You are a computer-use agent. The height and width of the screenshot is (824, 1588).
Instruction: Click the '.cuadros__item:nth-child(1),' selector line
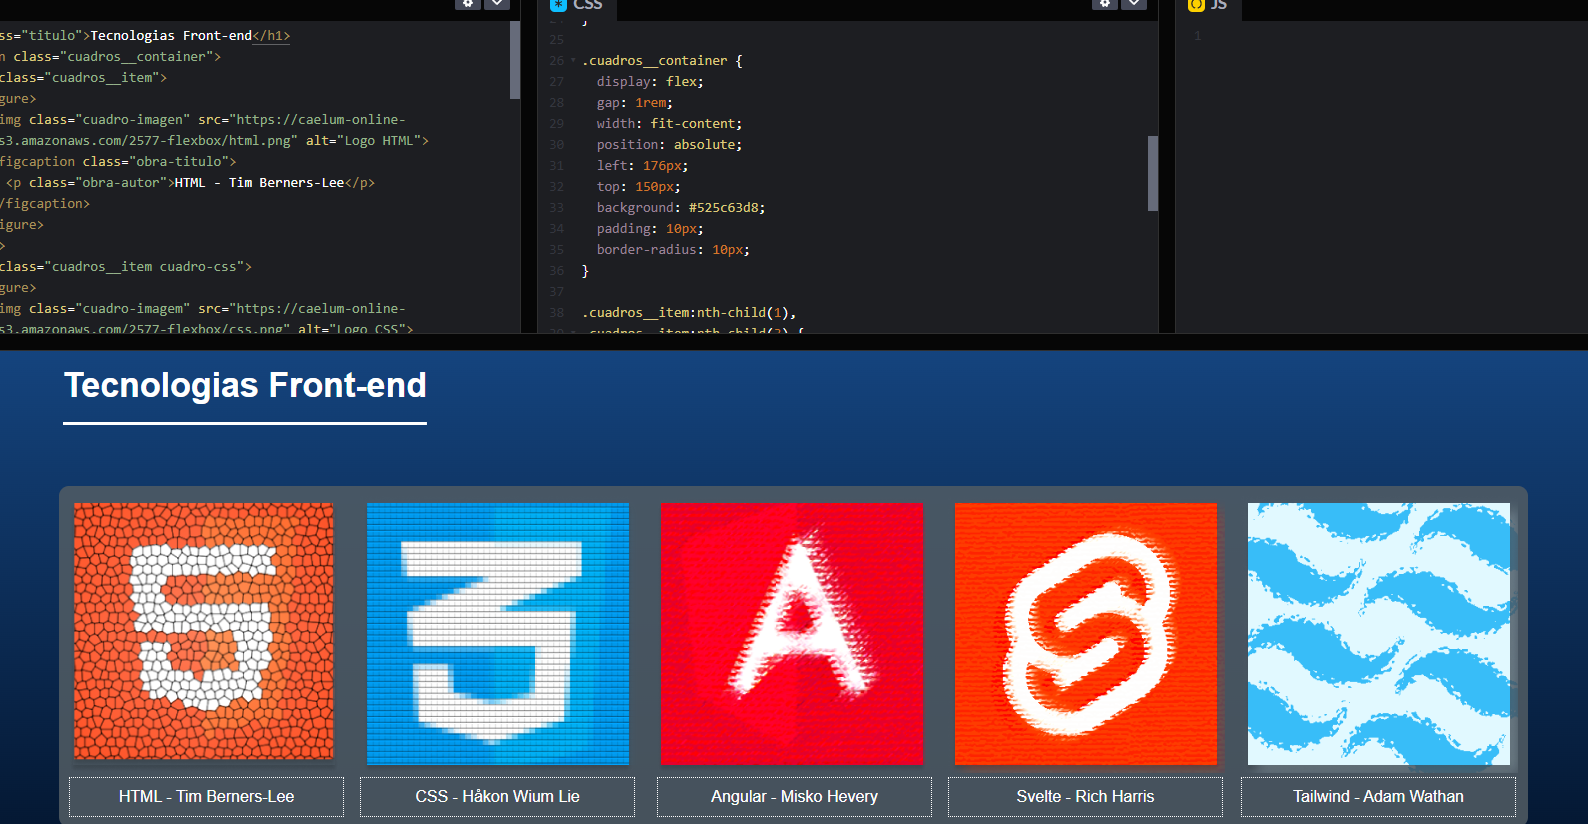[689, 313]
